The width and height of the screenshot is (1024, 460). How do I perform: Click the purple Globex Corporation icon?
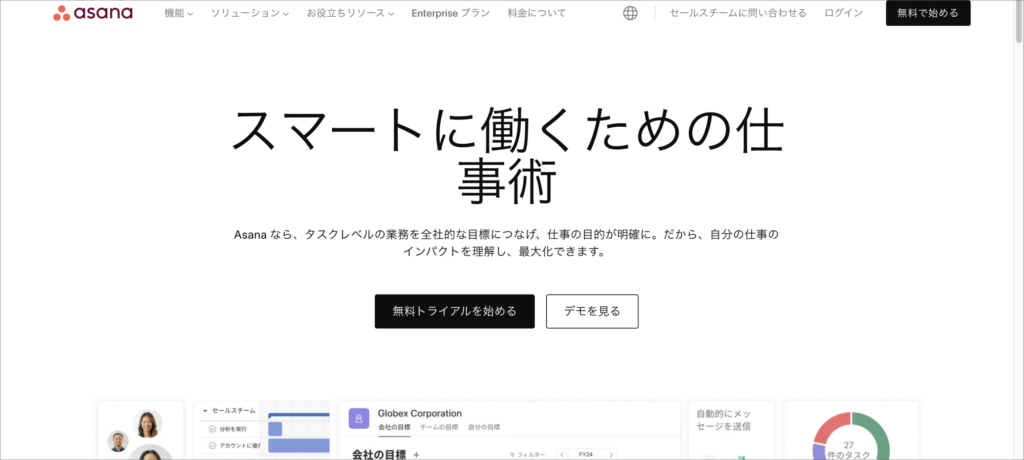pos(358,418)
